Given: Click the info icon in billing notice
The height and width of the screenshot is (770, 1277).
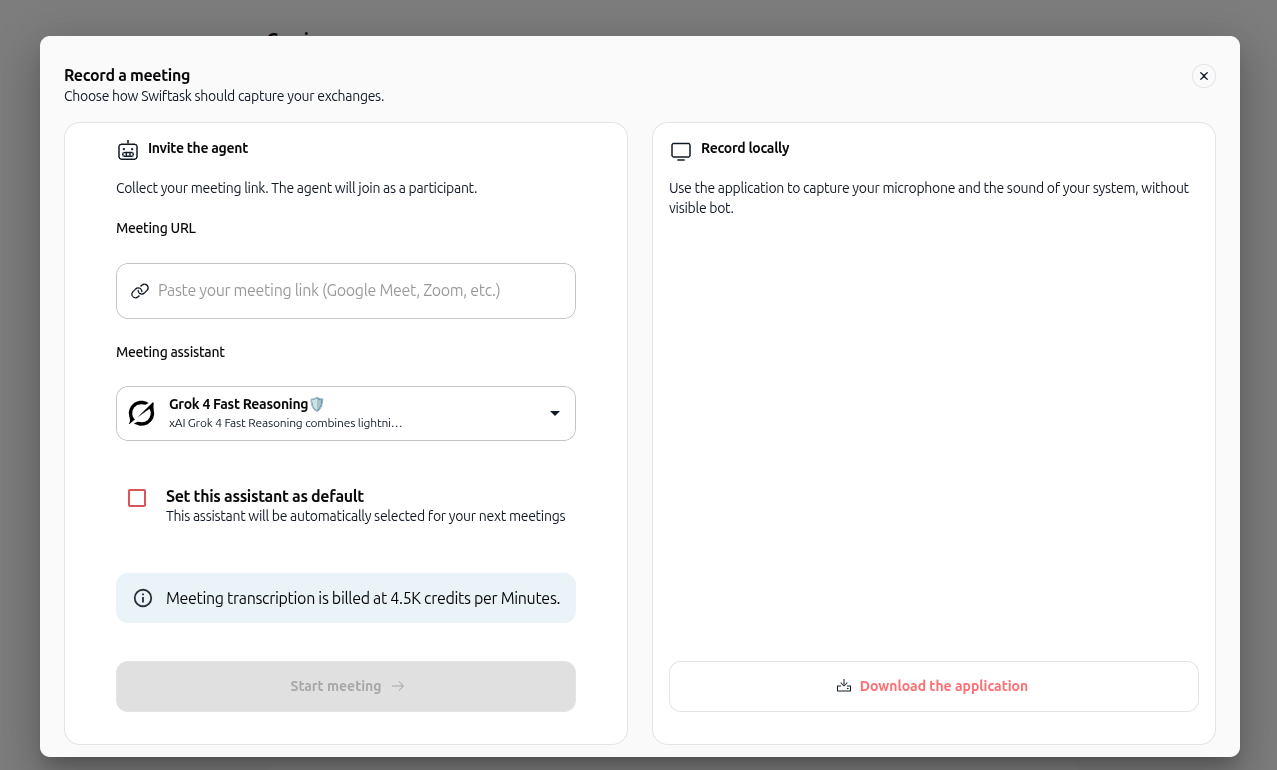Looking at the screenshot, I should [143, 598].
